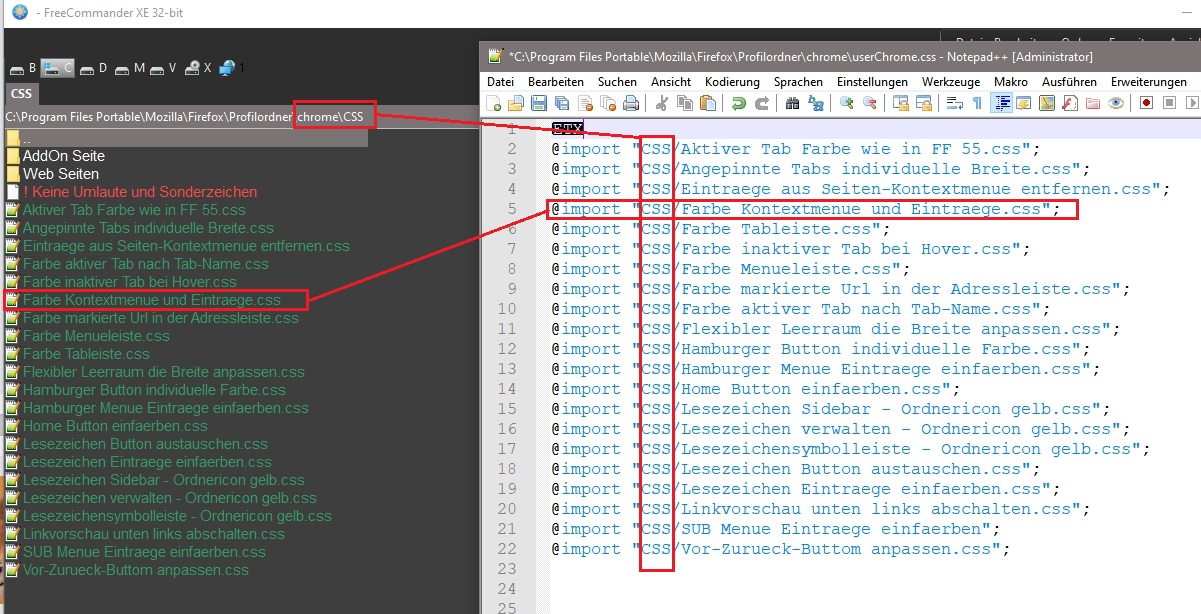
Task: Click the Print icon in Notepad++ toolbar
Action: tap(631, 103)
